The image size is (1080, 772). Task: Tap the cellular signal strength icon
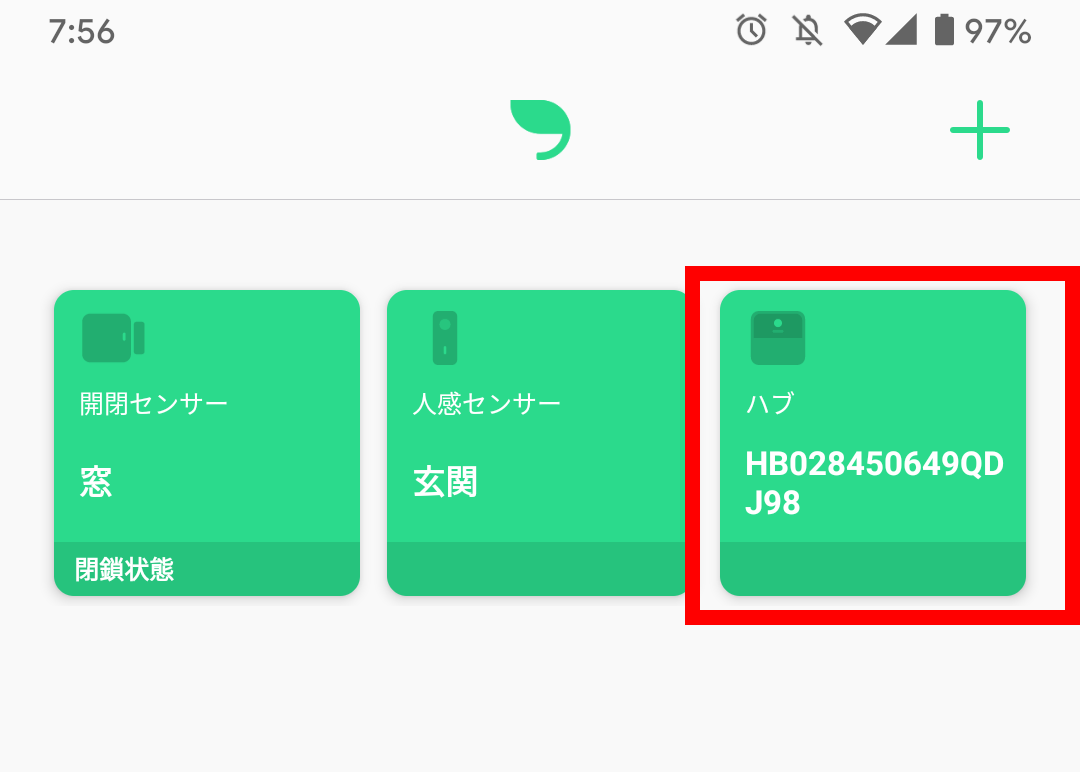coord(901,30)
